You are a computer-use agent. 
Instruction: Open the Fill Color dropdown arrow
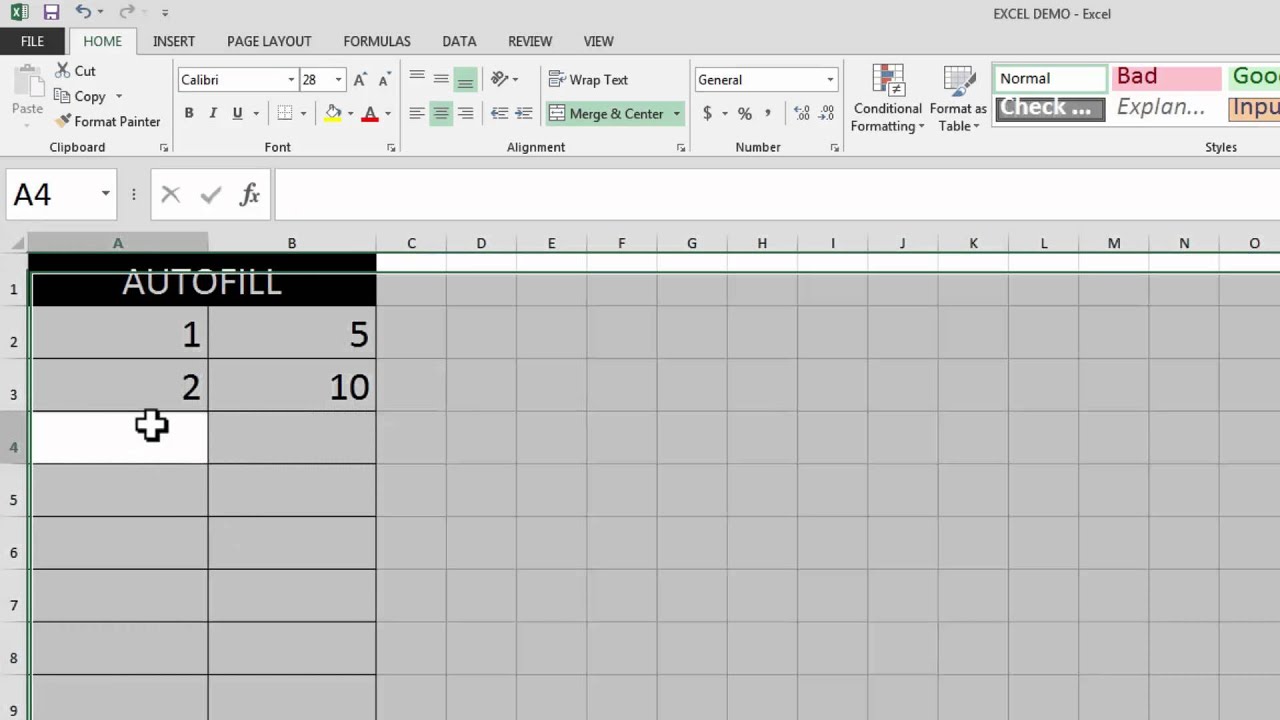350,113
